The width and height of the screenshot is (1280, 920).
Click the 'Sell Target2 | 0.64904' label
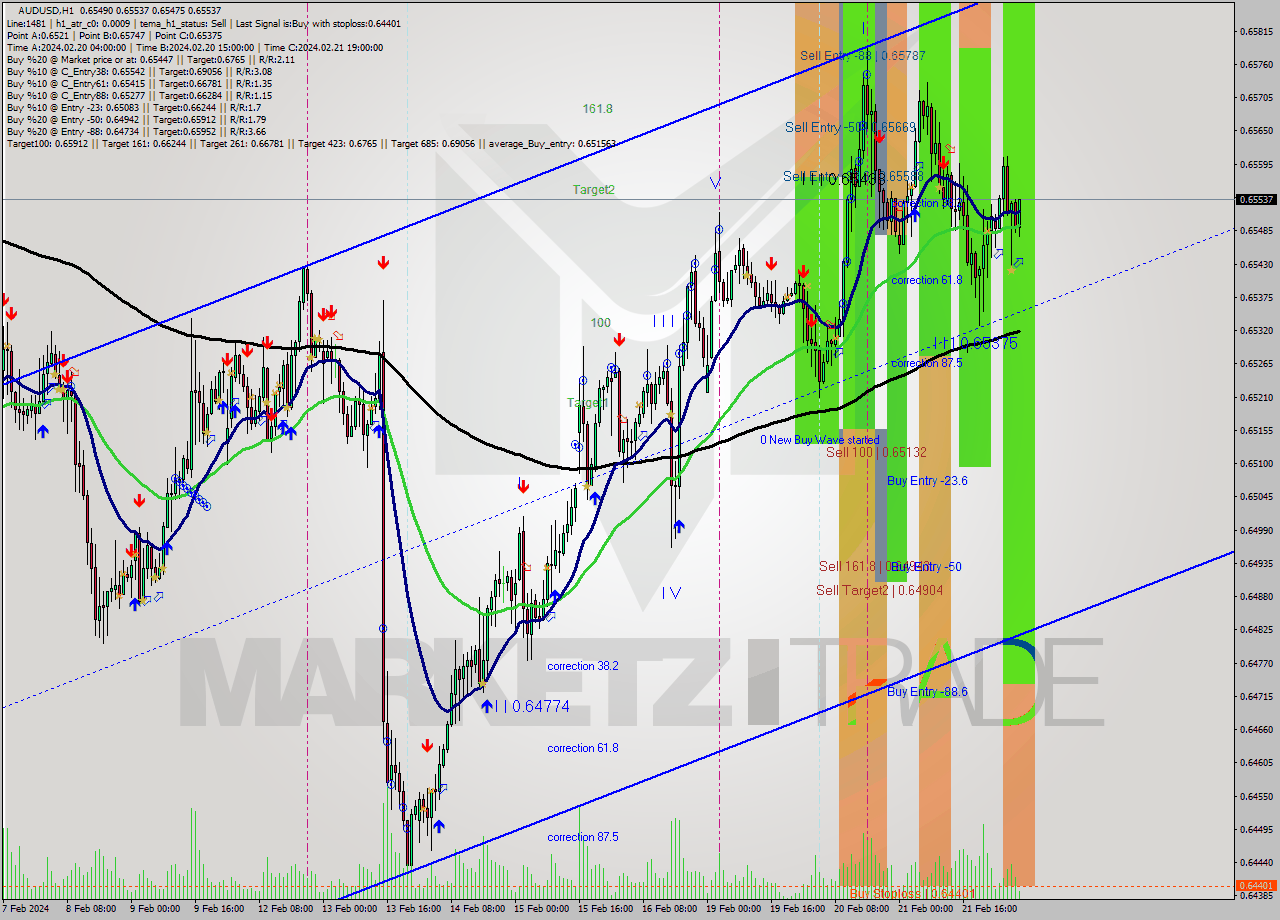[x=879, y=590]
